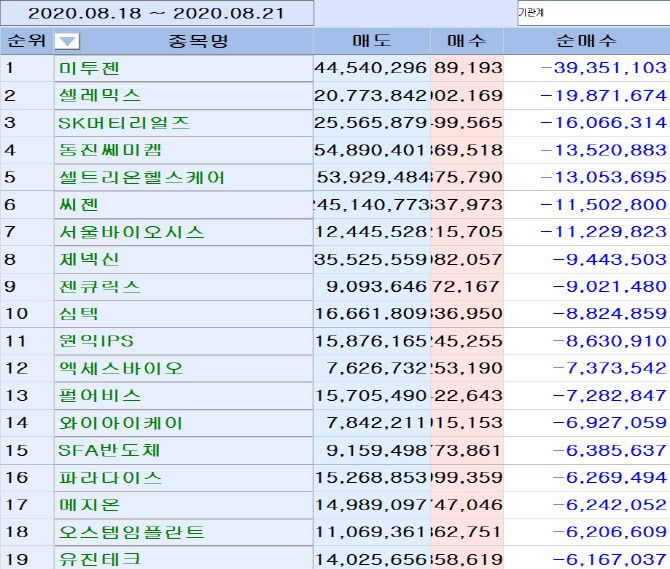Viewport: 670px width, 569px height.
Task: Open the dropdown arrow beside 순위 header
Action: click(67, 42)
